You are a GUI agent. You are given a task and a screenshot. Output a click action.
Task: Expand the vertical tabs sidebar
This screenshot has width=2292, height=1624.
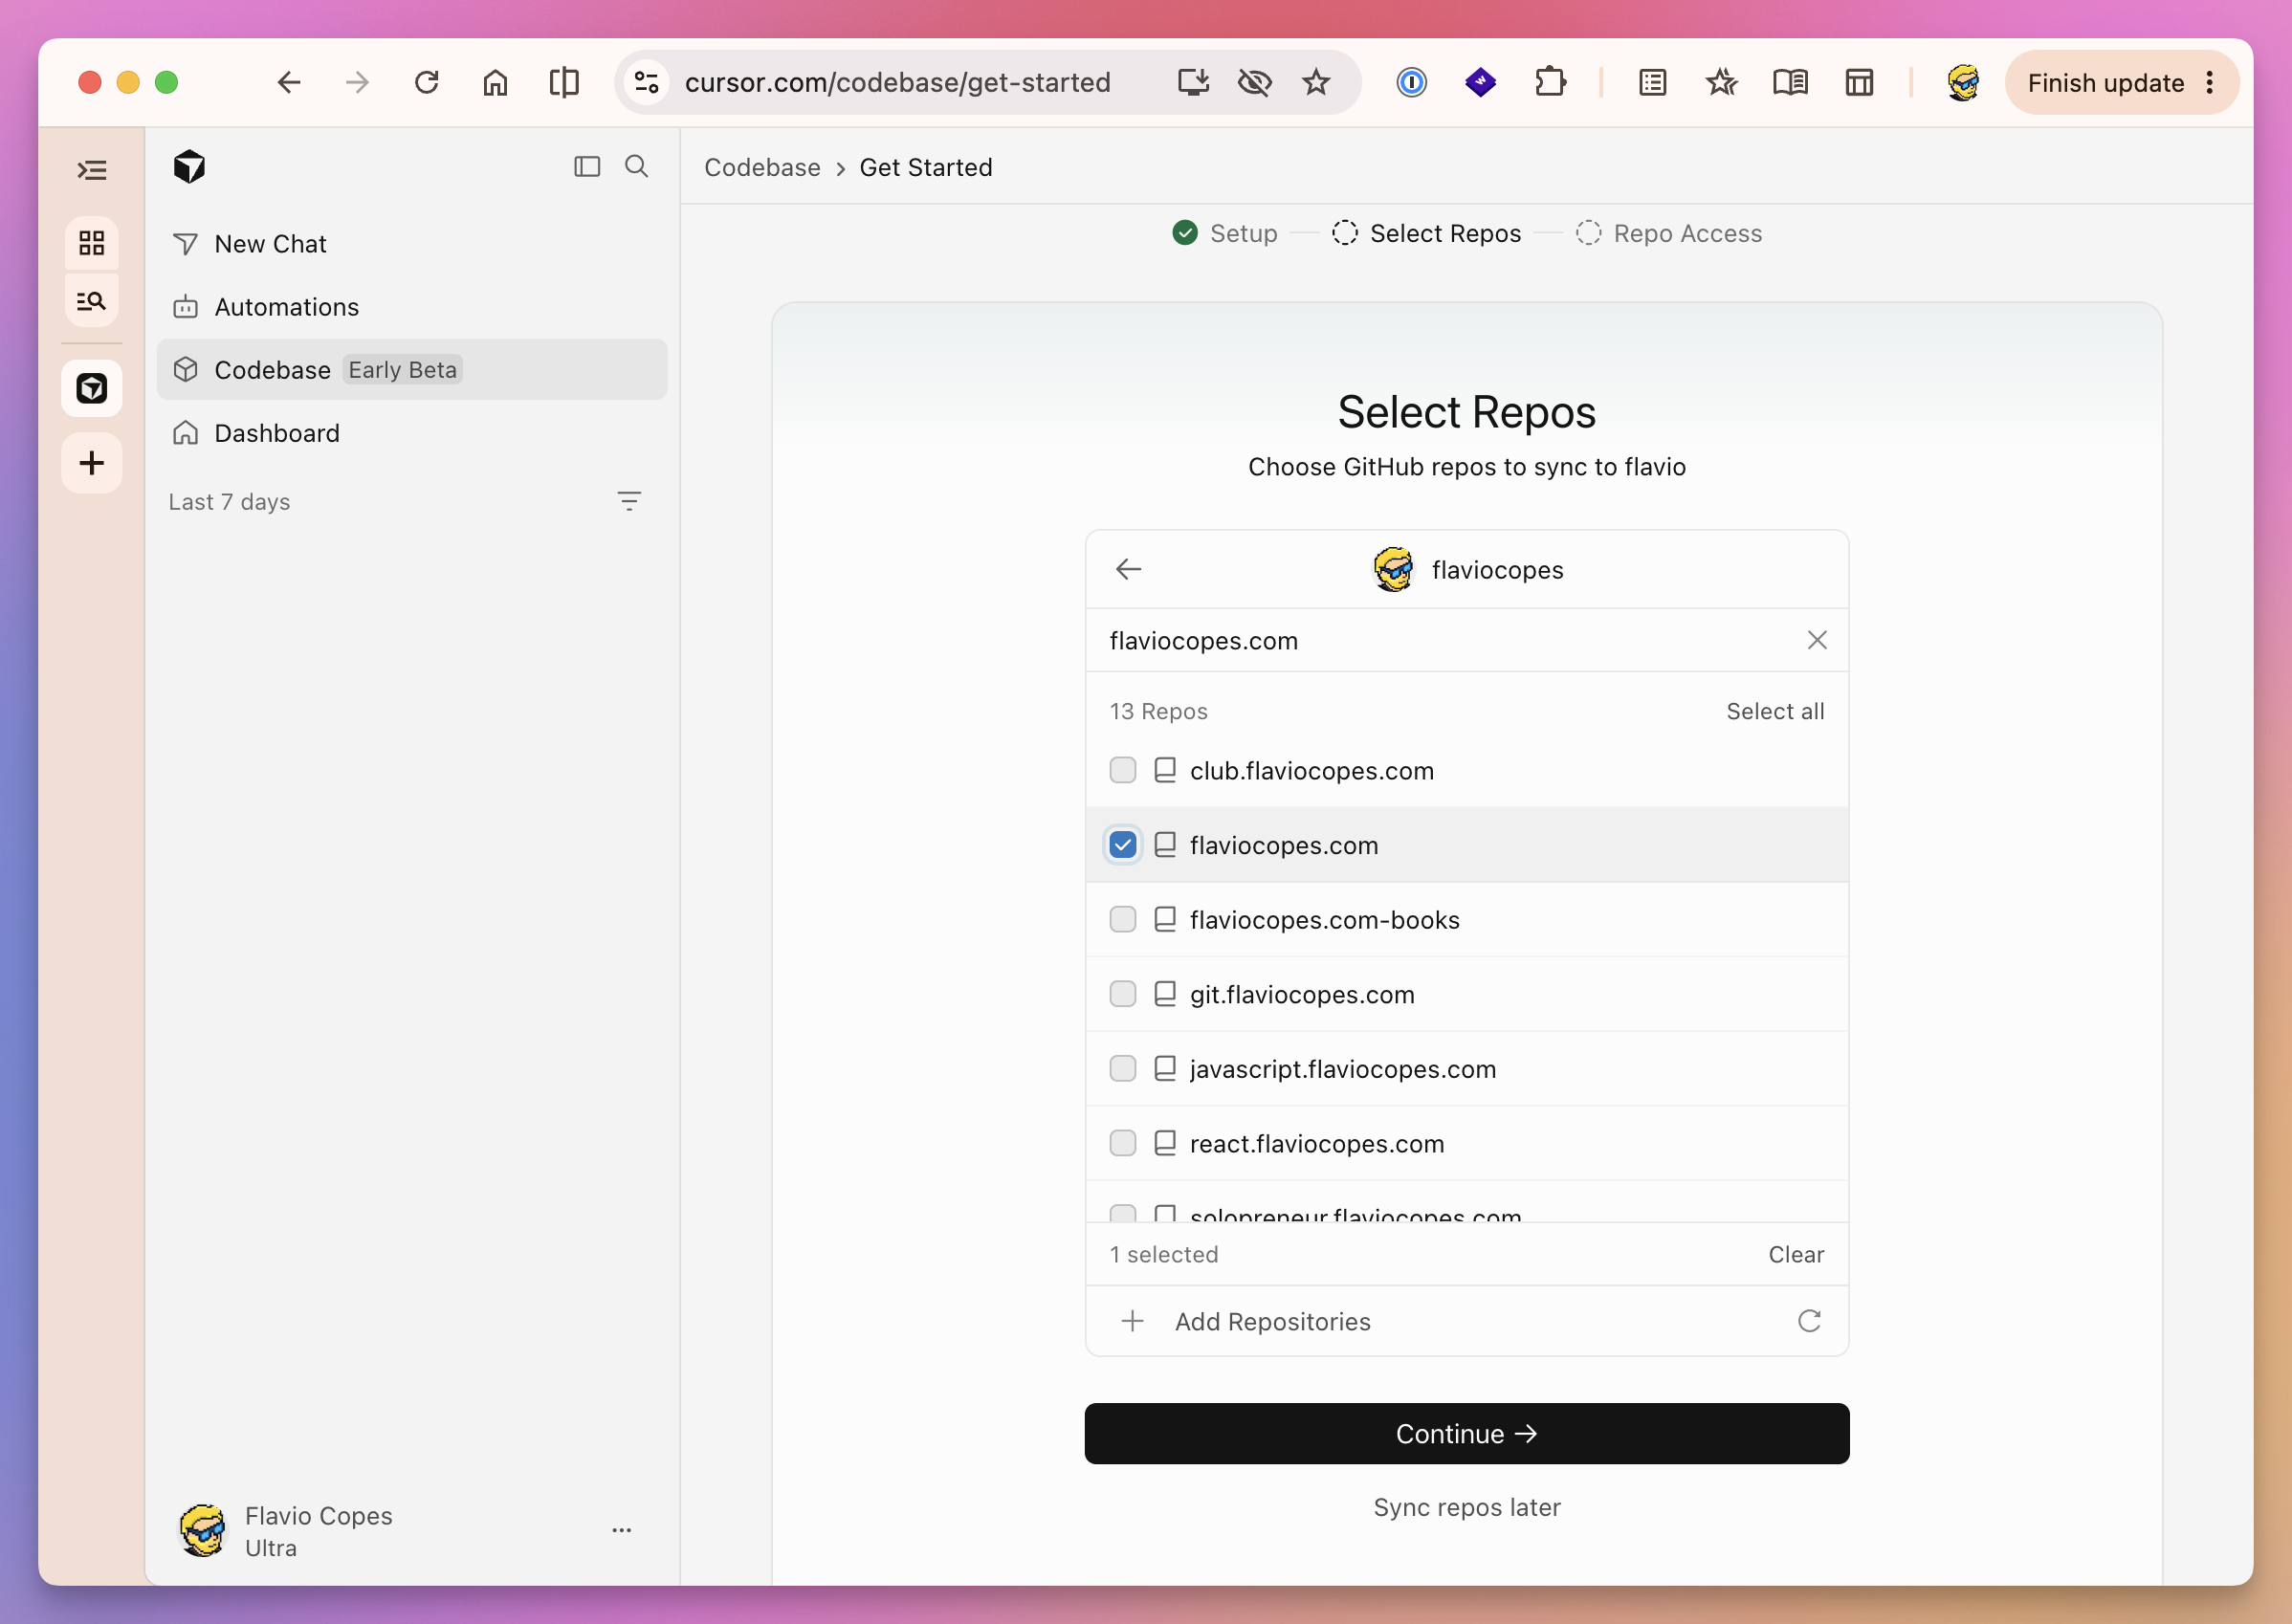[92, 170]
